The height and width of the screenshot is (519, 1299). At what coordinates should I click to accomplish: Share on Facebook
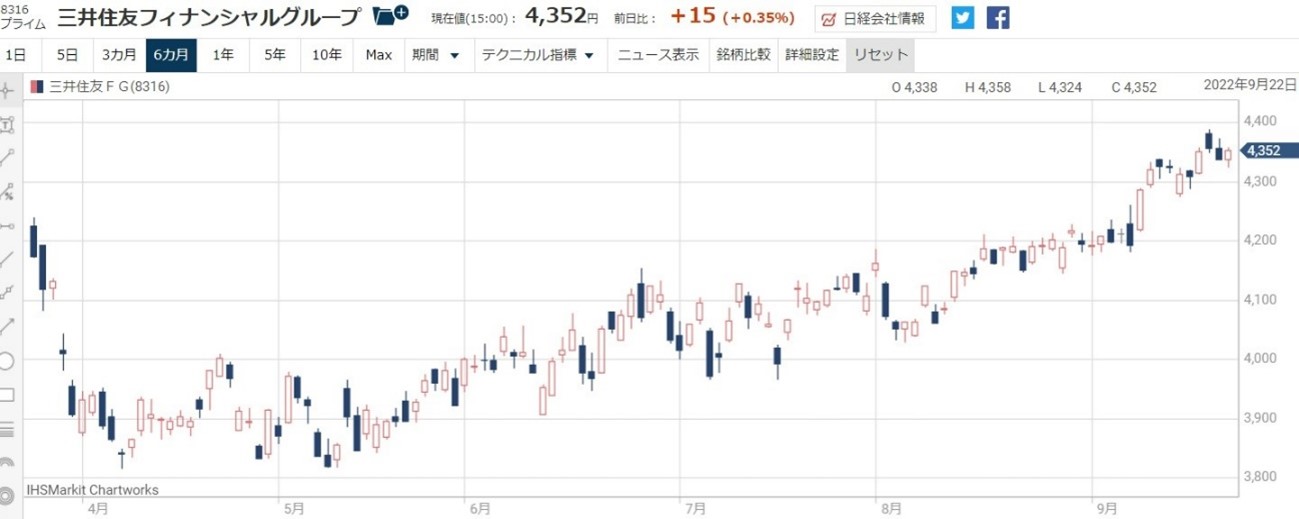[997, 18]
